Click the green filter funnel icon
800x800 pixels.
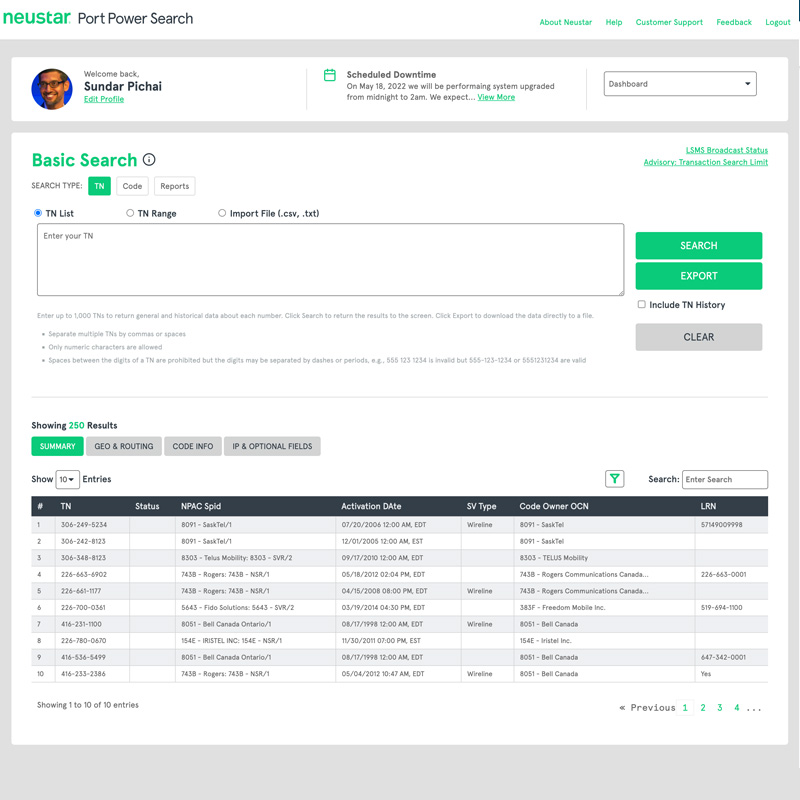tap(615, 479)
